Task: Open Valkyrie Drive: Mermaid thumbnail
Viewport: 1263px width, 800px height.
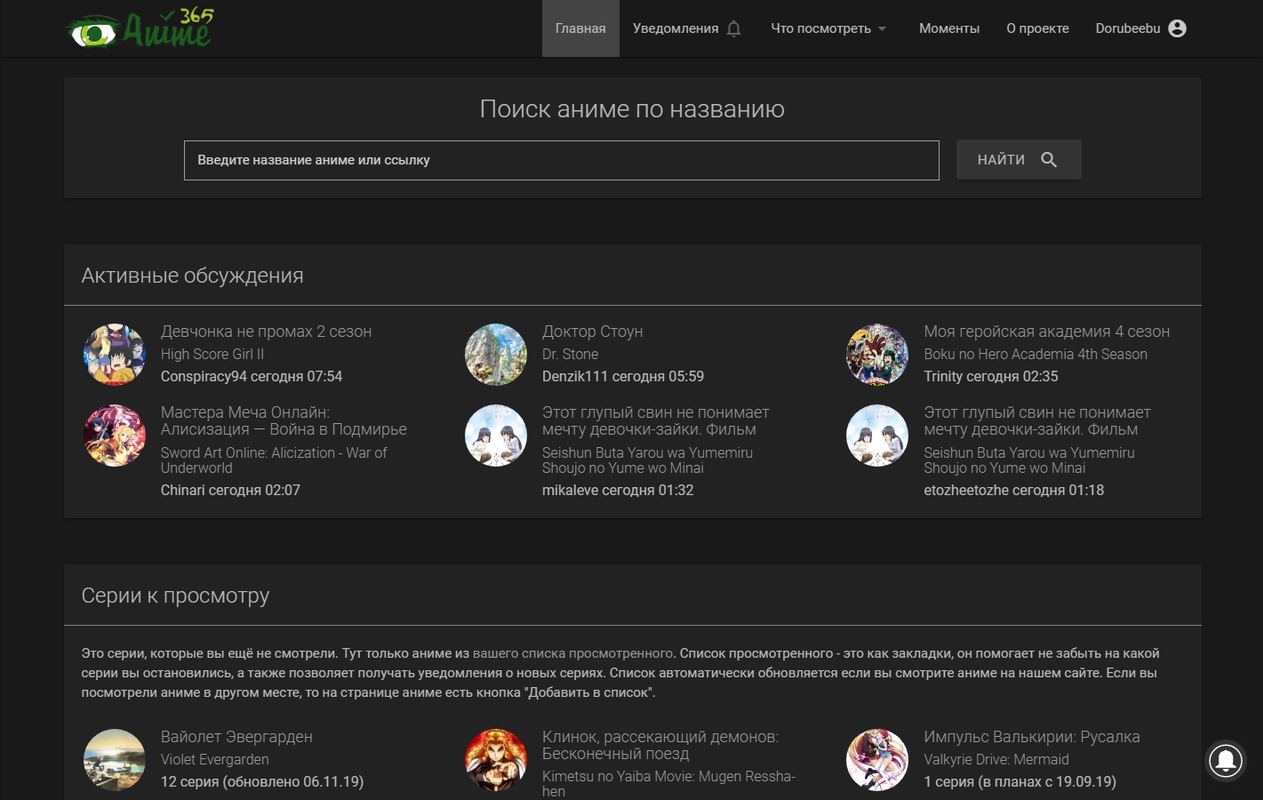Action: pyautogui.click(x=877, y=759)
